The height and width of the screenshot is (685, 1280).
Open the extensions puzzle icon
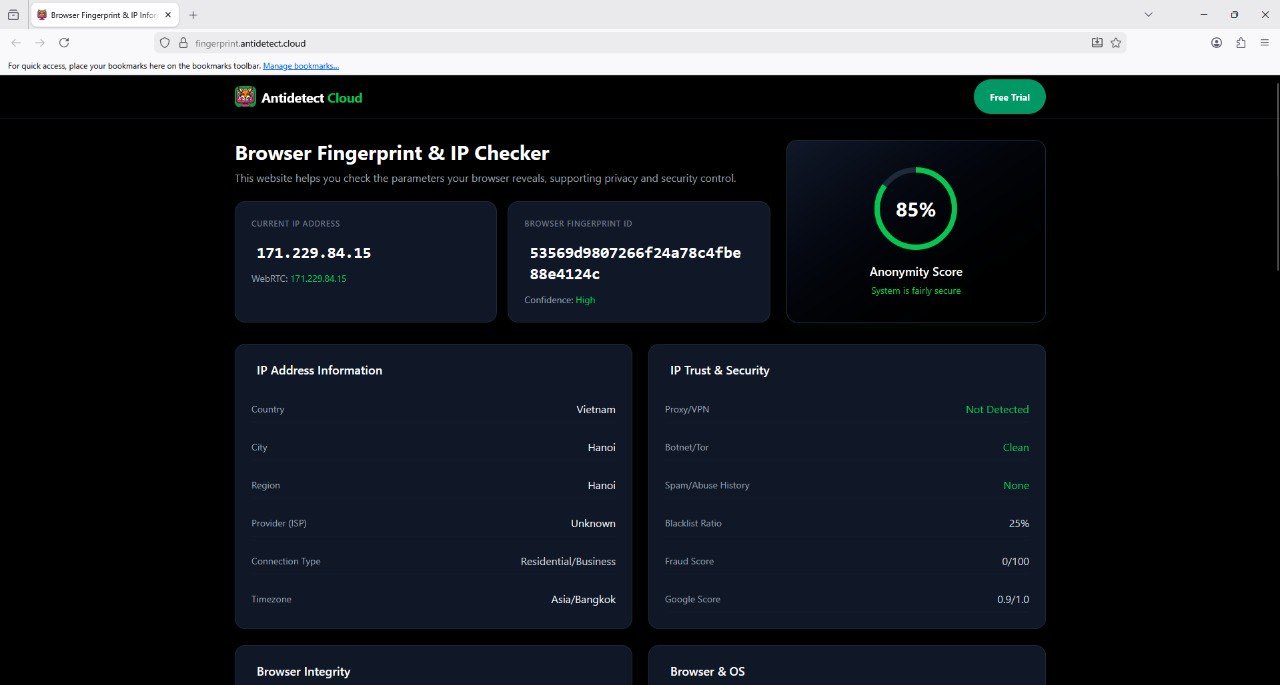coord(1241,43)
